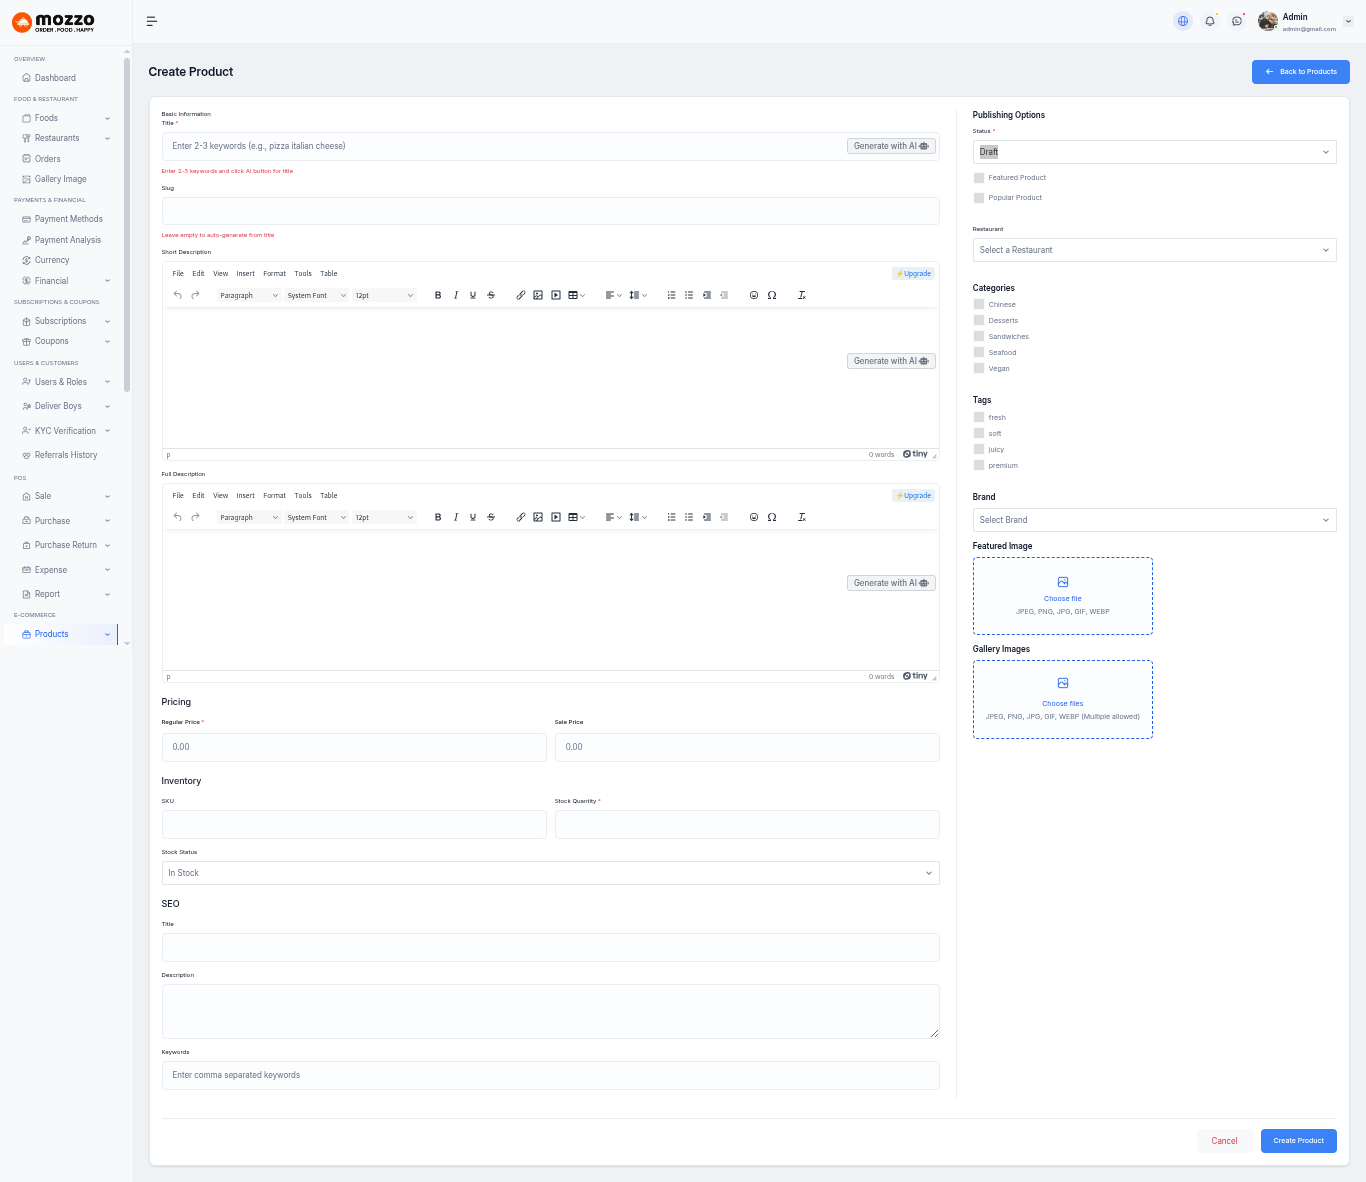
Task: Click Back to Products button
Action: [1300, 72]
